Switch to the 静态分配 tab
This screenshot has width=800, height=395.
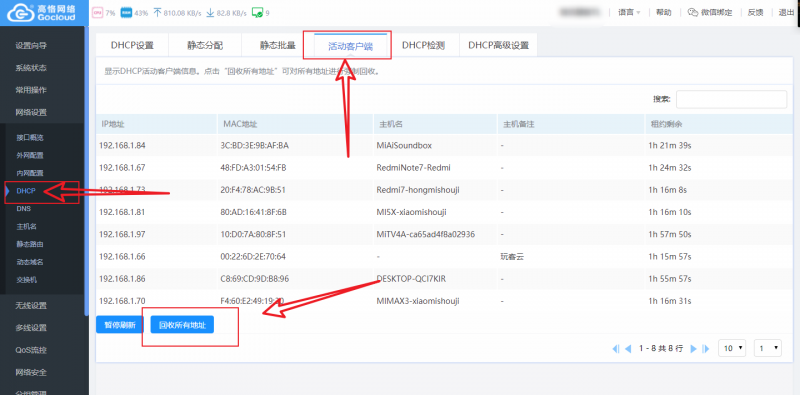(205, 45)
